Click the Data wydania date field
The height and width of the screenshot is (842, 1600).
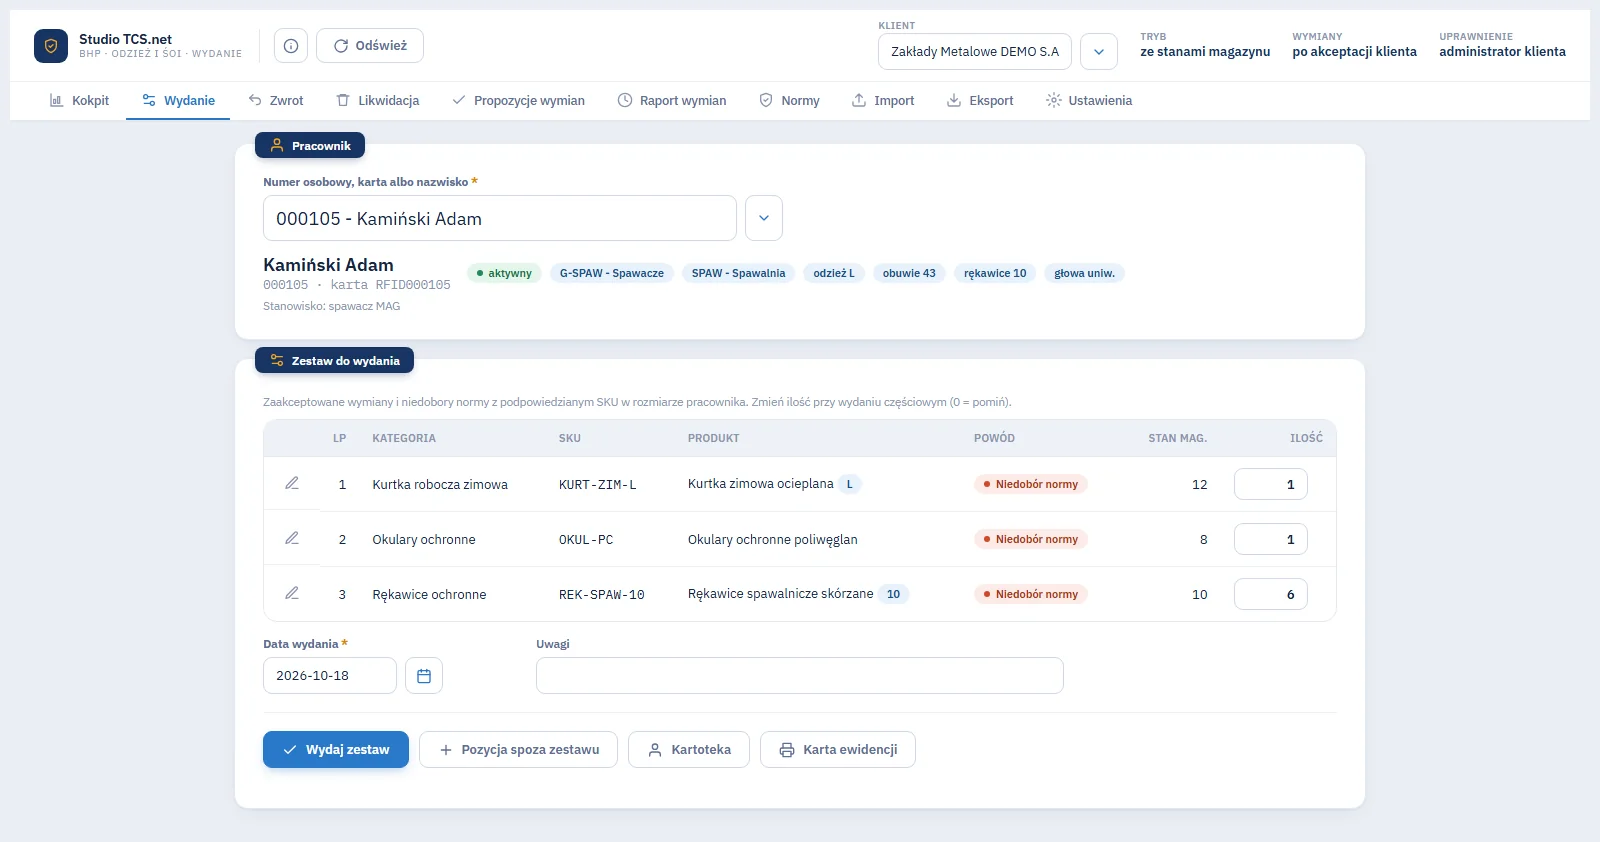coord(330,676)
